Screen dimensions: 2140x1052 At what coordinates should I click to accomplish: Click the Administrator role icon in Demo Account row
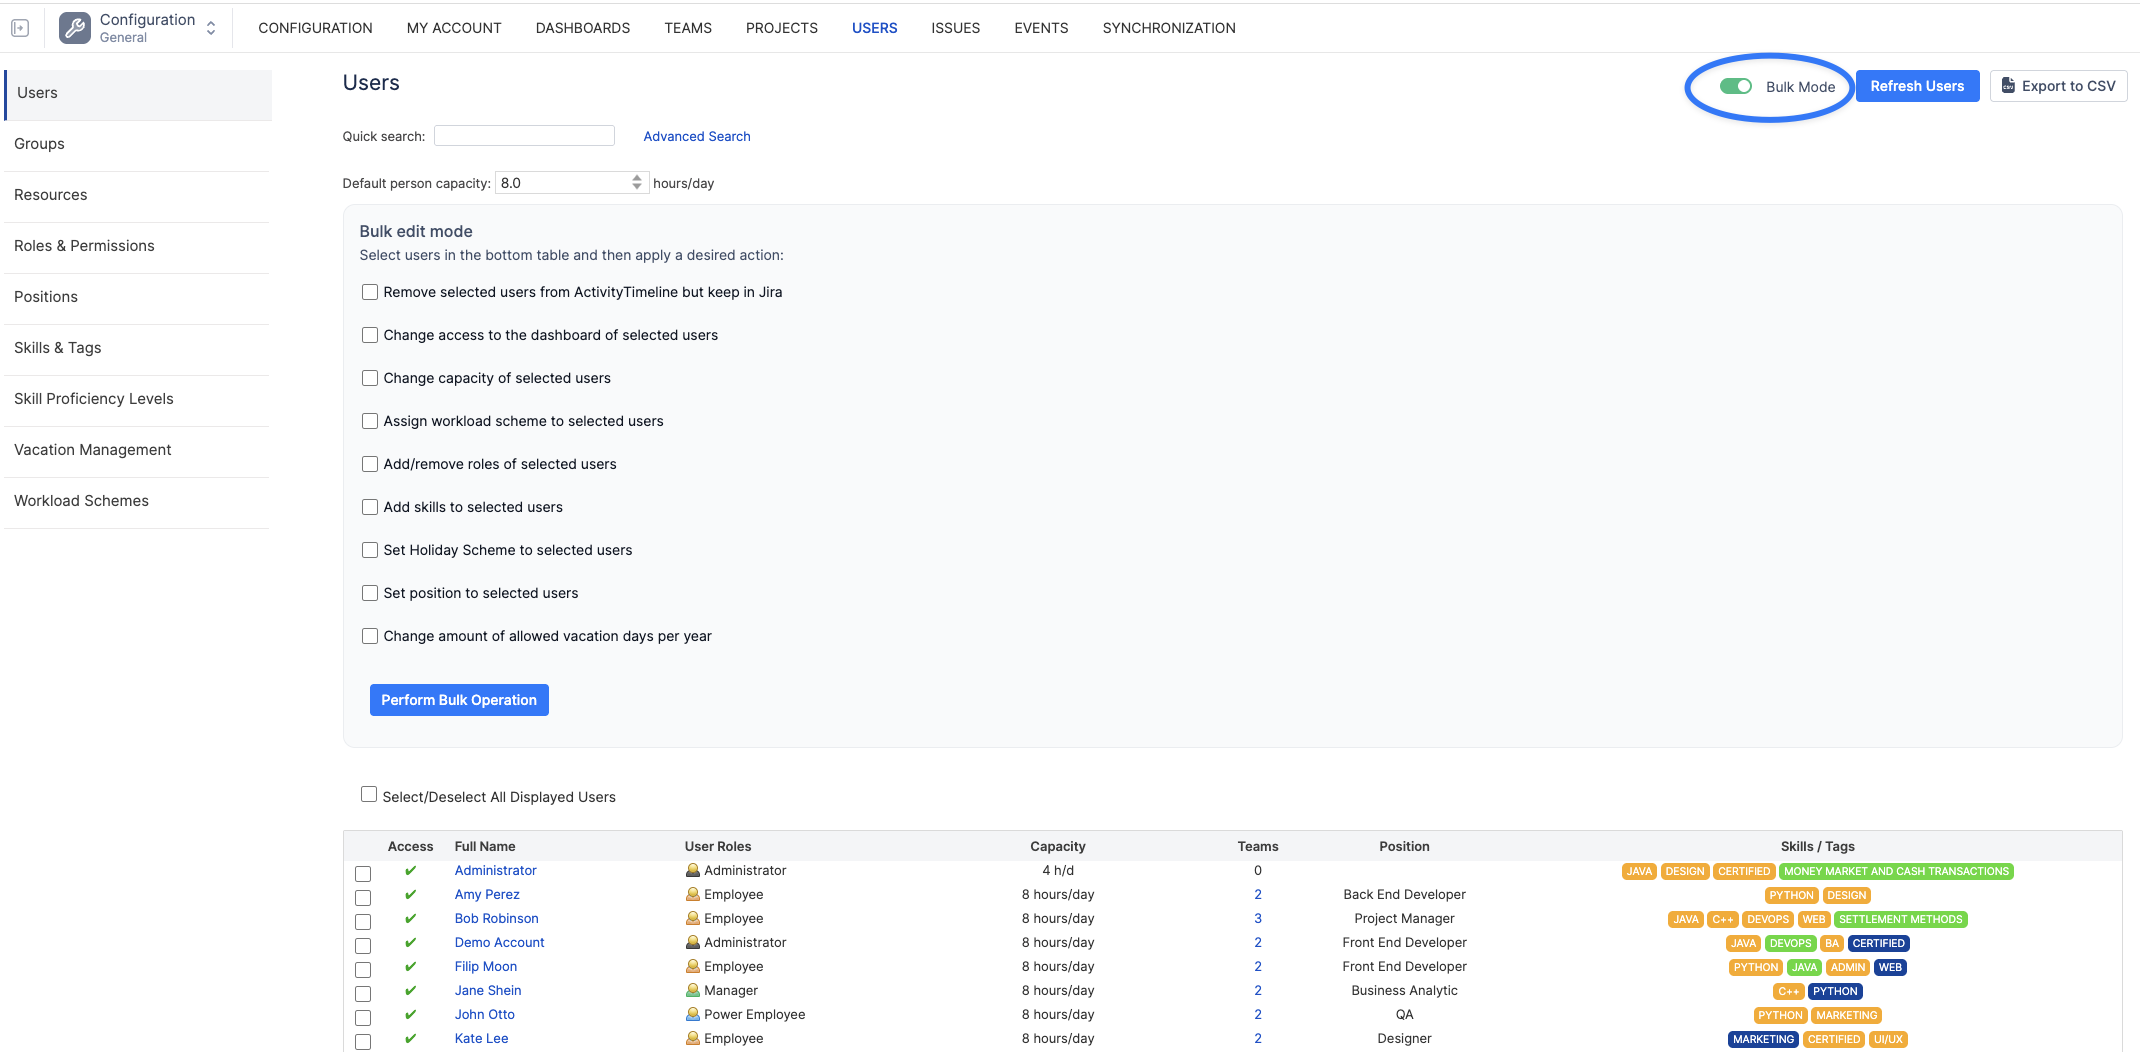pyautogui.click(x=692, y=943)
